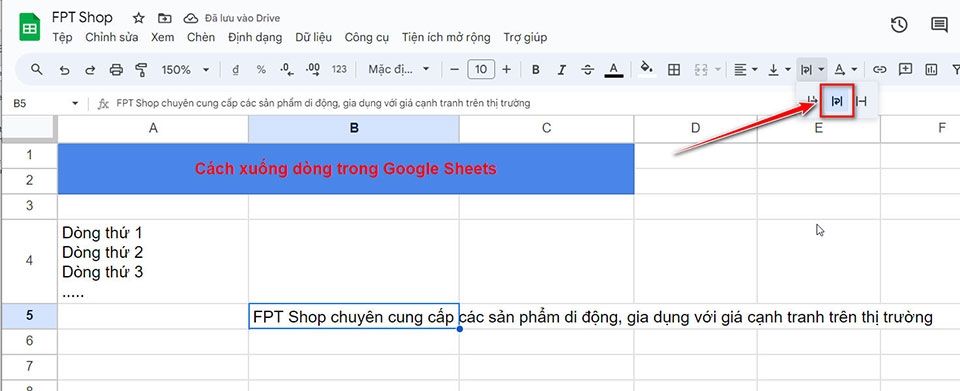Open the Định dạng menu

tap(255, 37)
